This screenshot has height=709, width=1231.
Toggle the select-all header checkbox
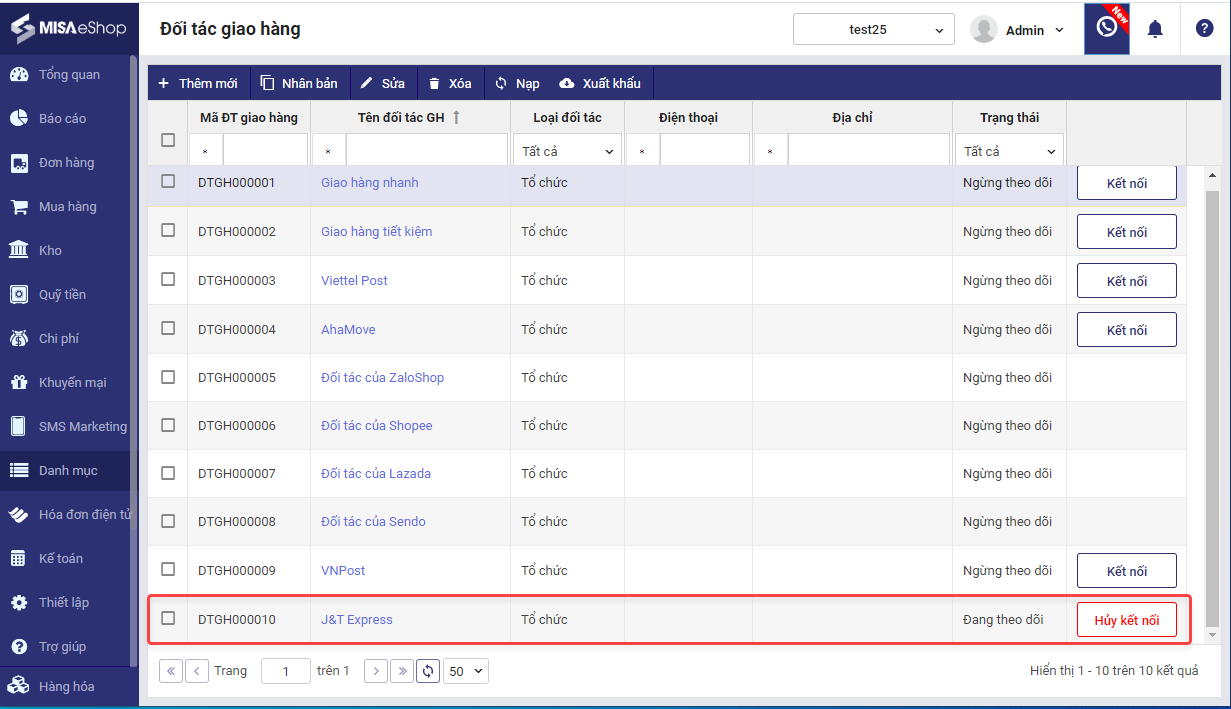tap(168, 140)
